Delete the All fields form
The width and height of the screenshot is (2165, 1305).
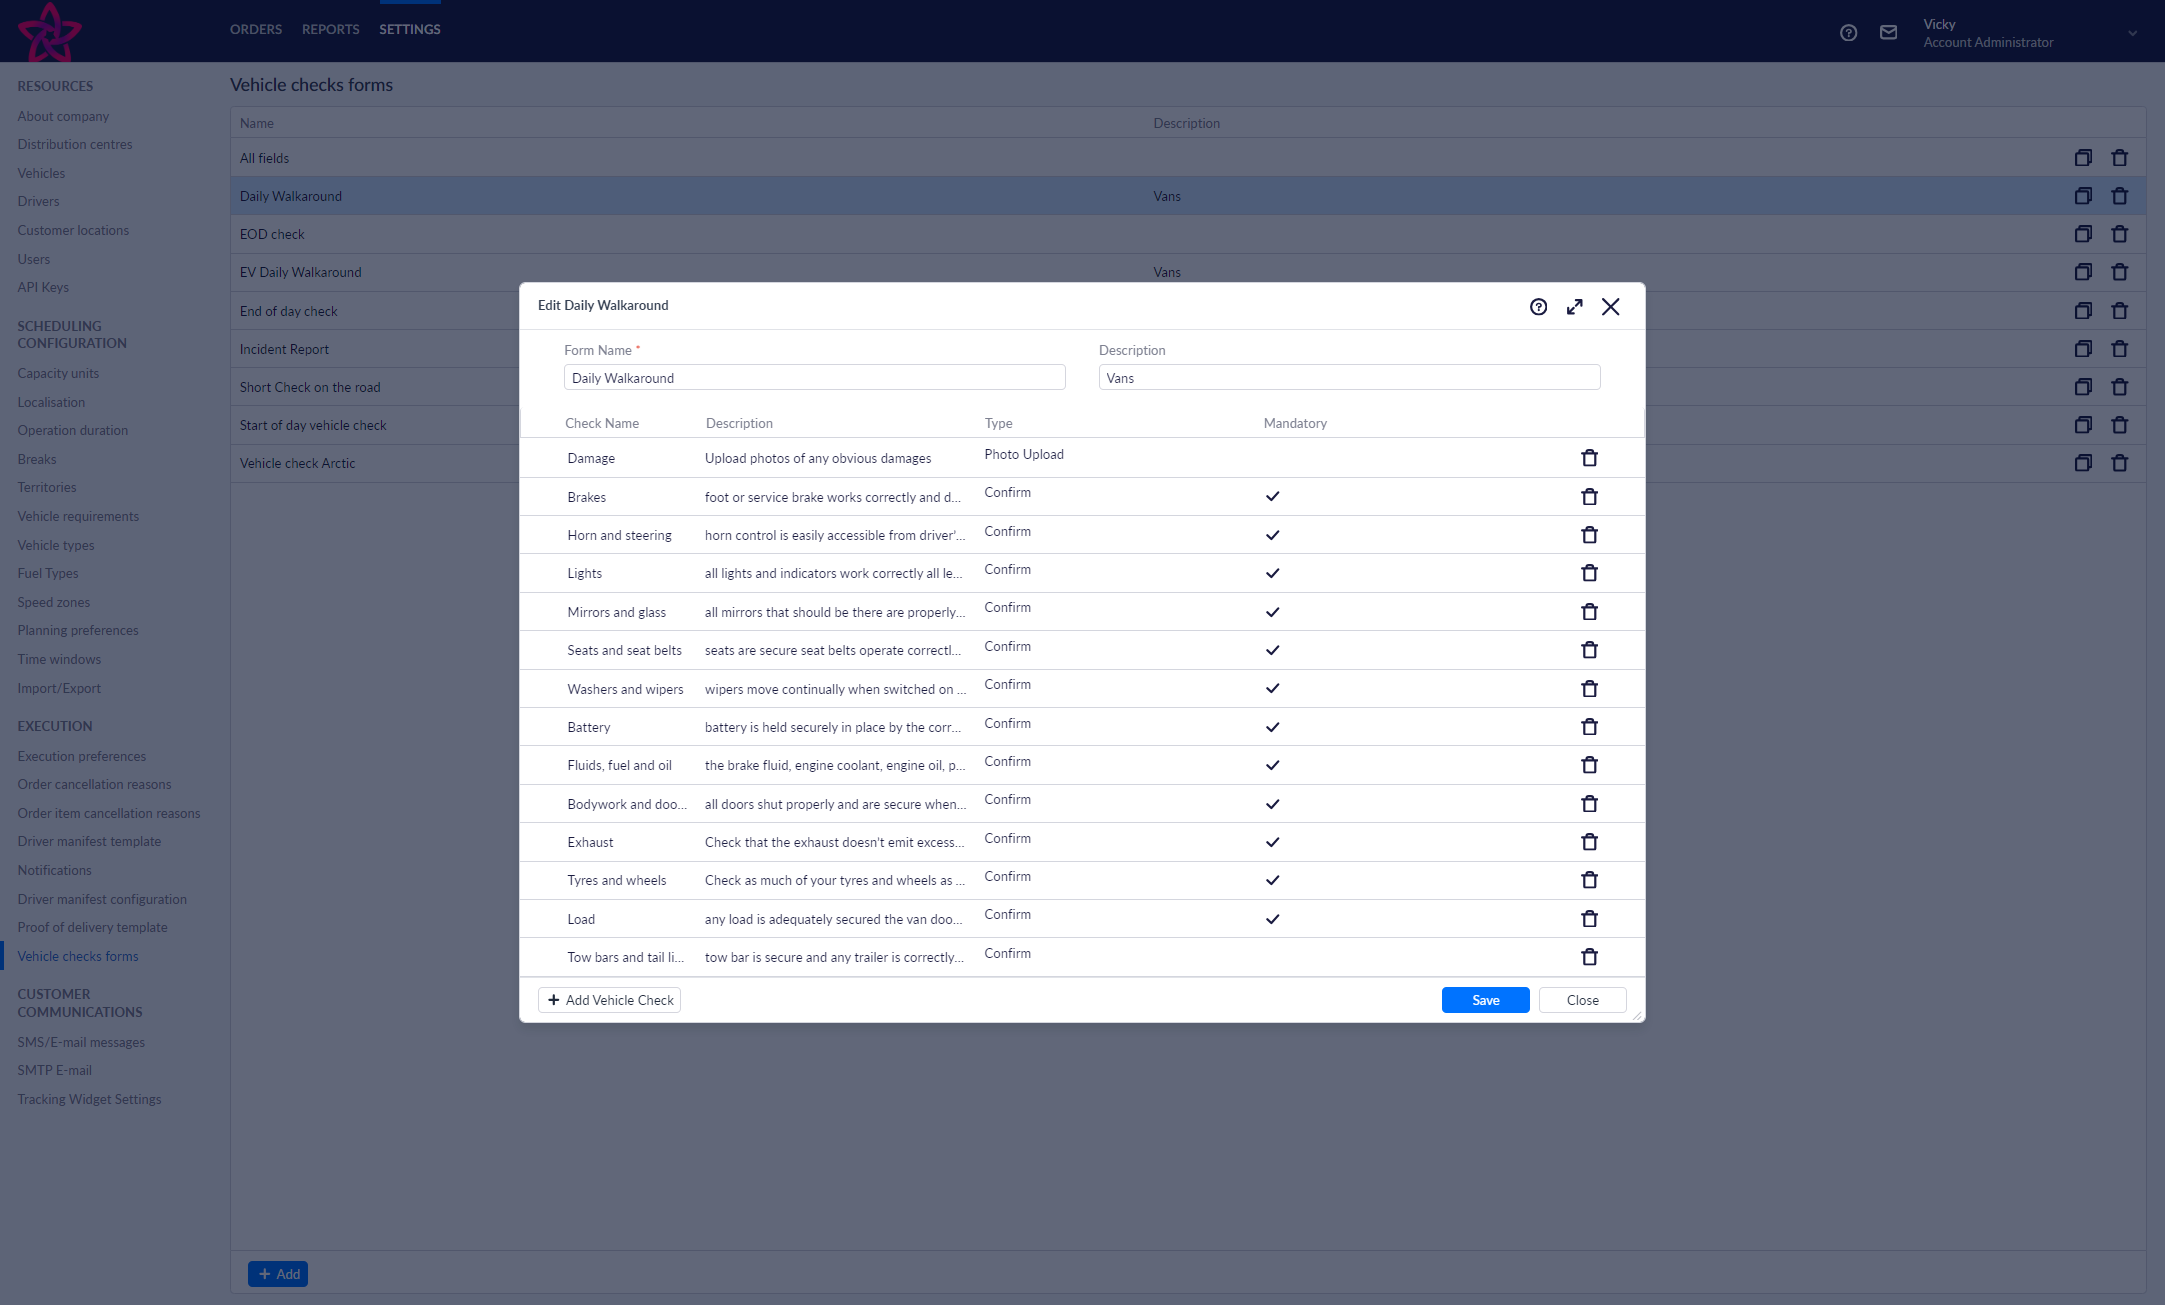[2119, 158]
